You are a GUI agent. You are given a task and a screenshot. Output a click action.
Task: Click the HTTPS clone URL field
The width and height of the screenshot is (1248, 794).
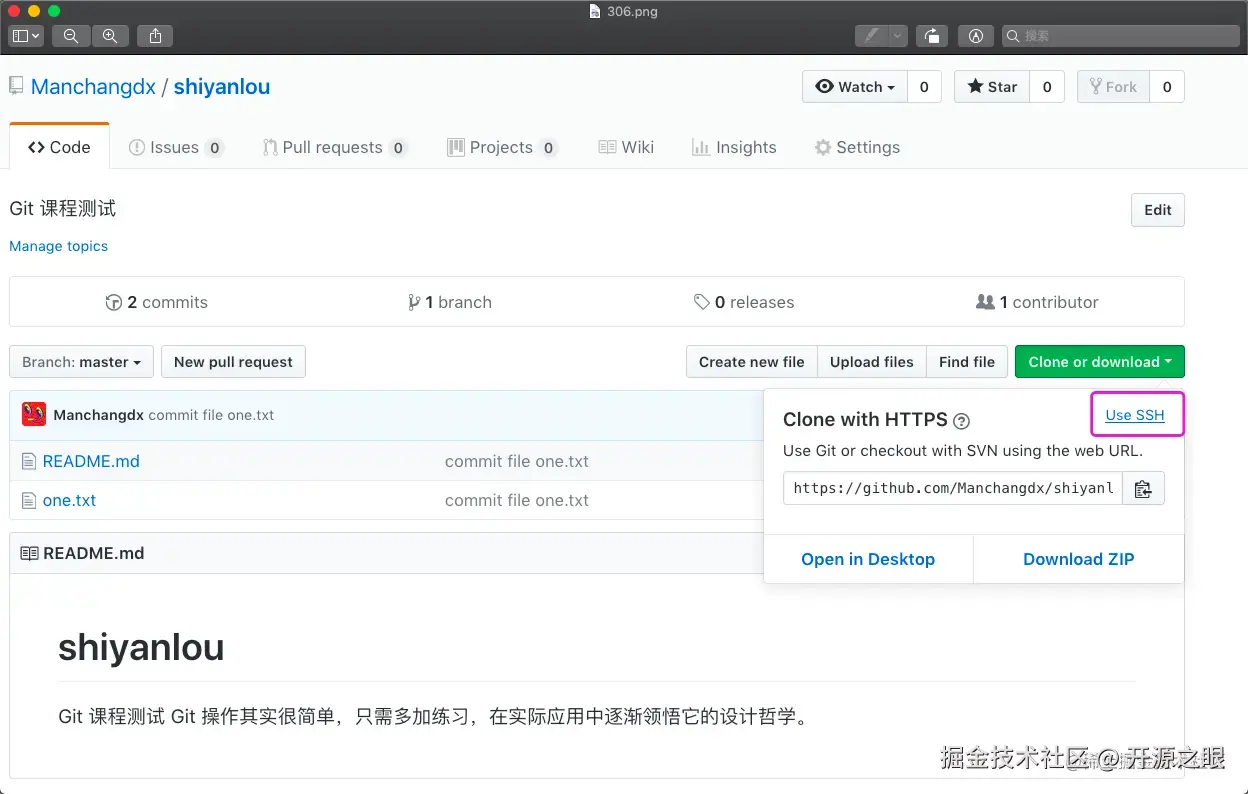click(953, 488)
